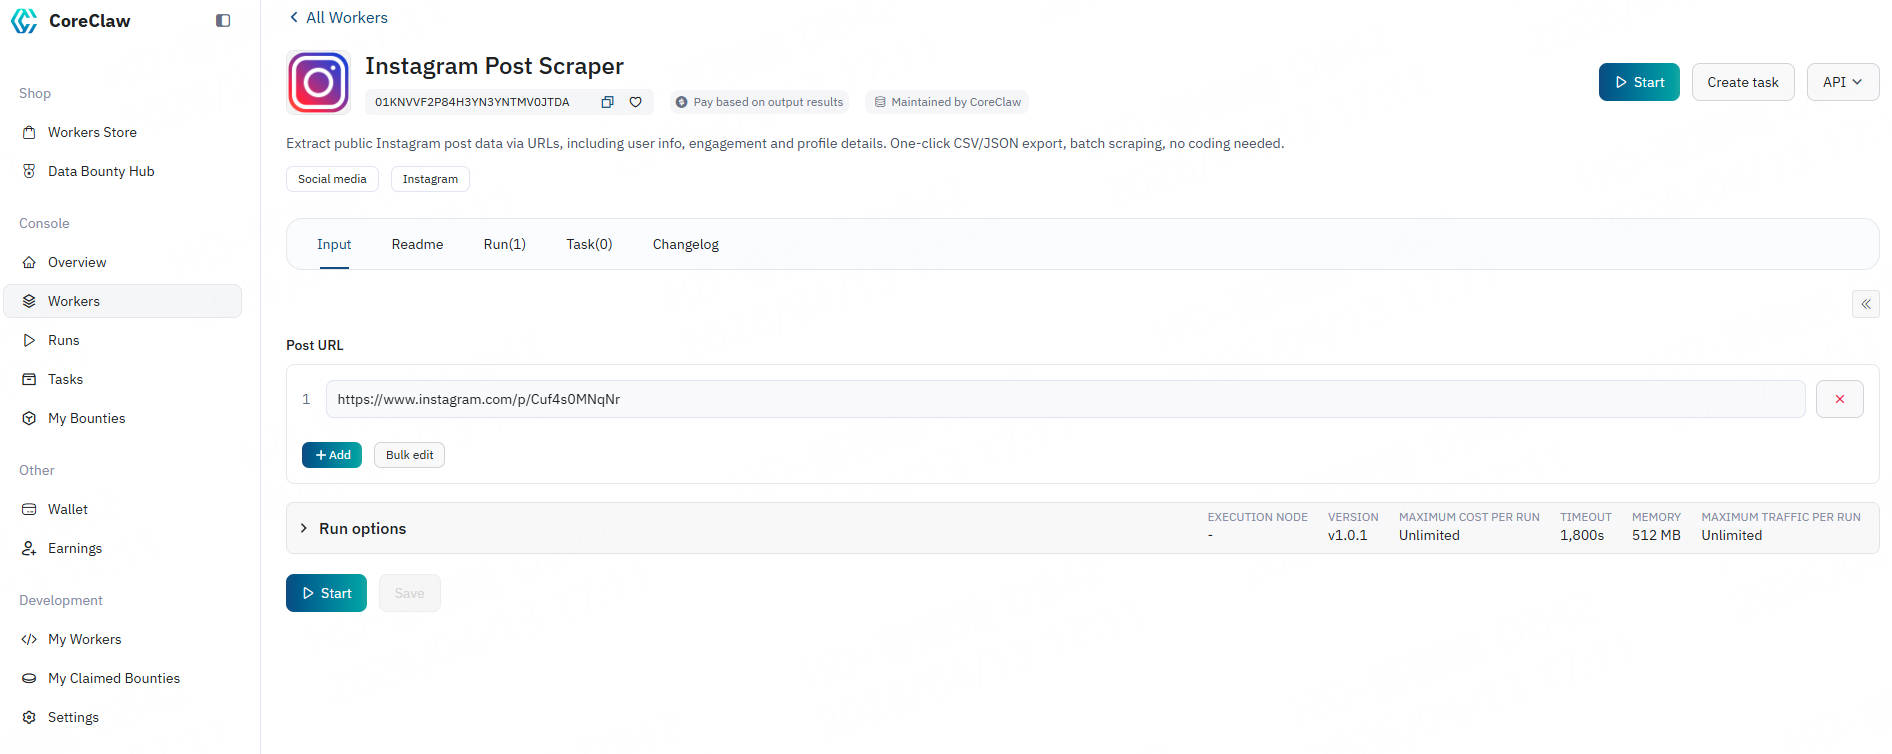This screenshot has height=754, width=1892.
Task: Toggle the sidebar collapse icon
Action: point(223,21)
